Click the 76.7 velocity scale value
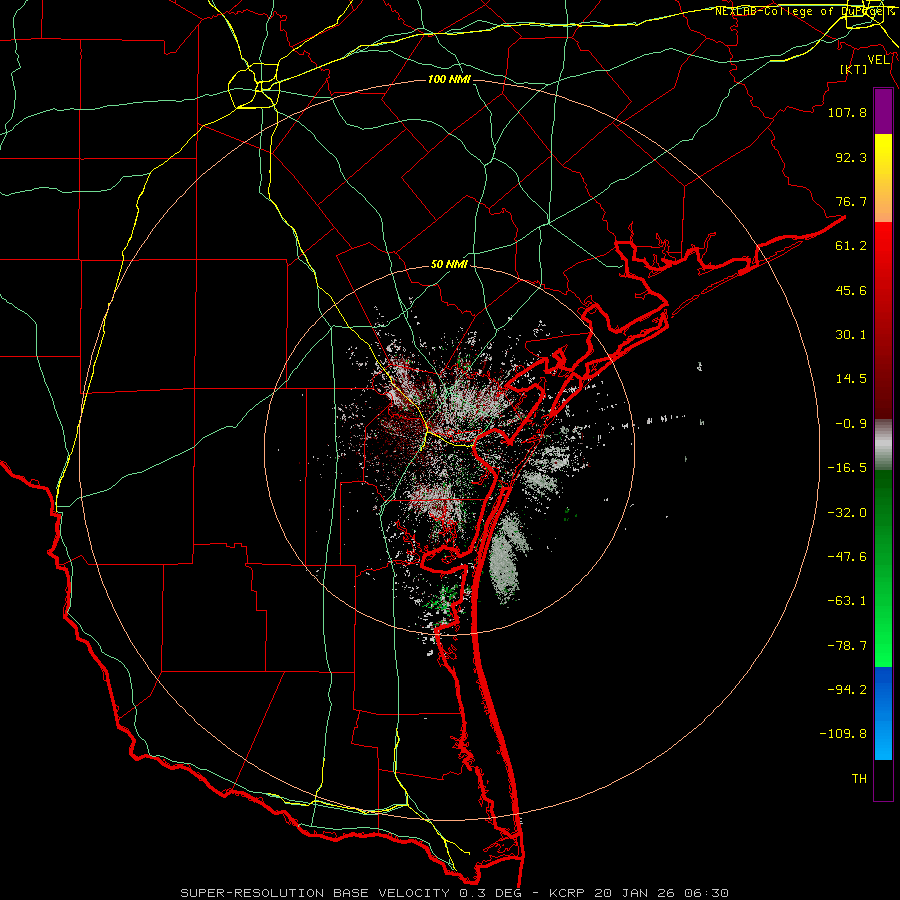This screenshot has height=900, width=900. pyautogui.click(x=851, y=201)
